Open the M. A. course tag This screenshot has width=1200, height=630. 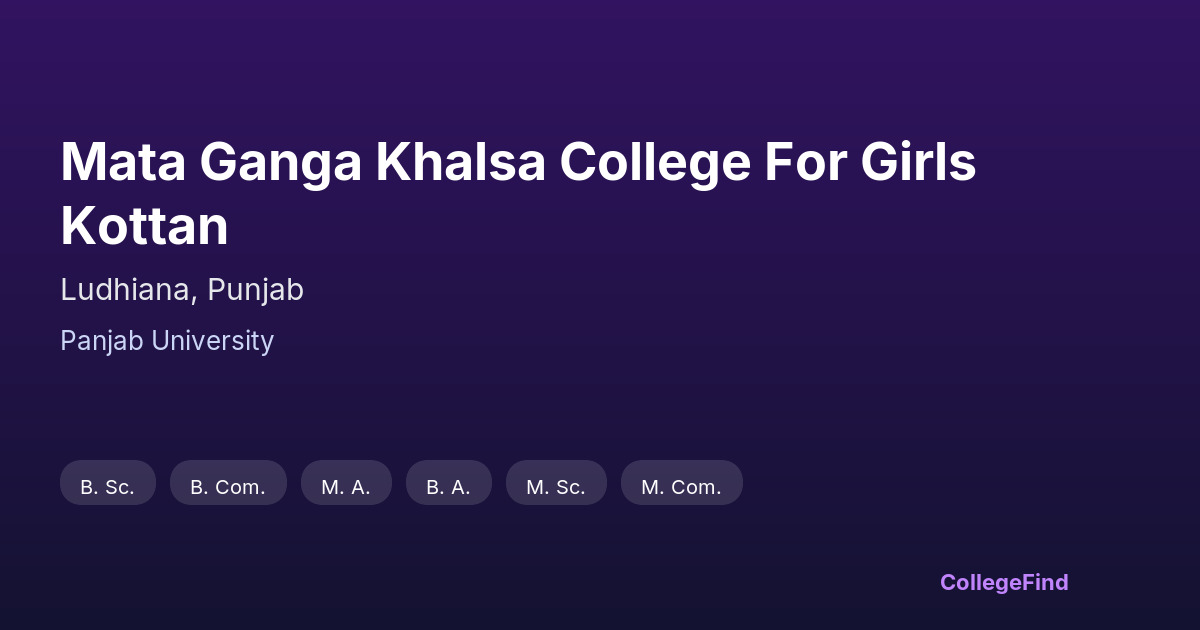click(x=346, y=487)
